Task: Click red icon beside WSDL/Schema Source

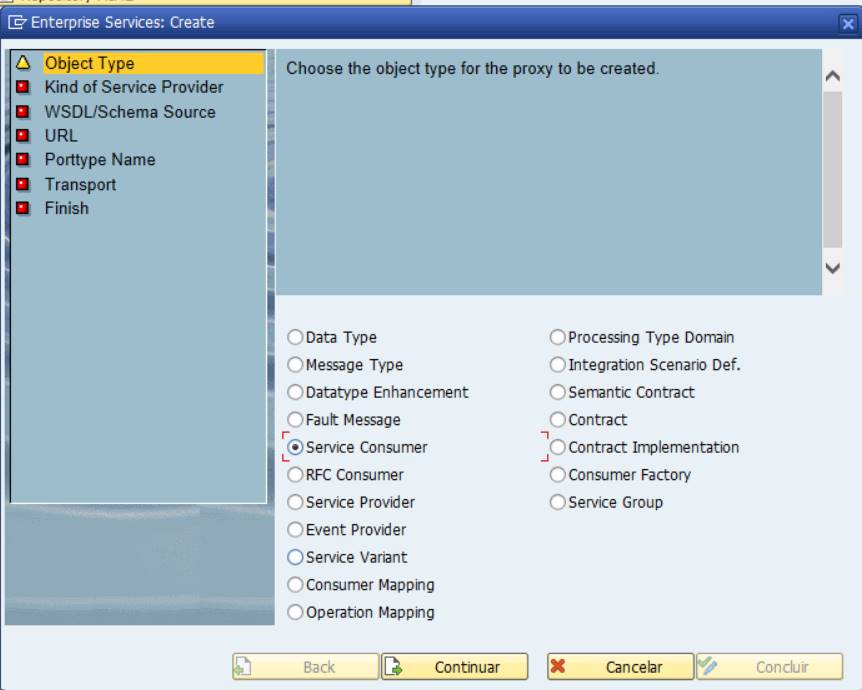Action: tap(23, 112)
